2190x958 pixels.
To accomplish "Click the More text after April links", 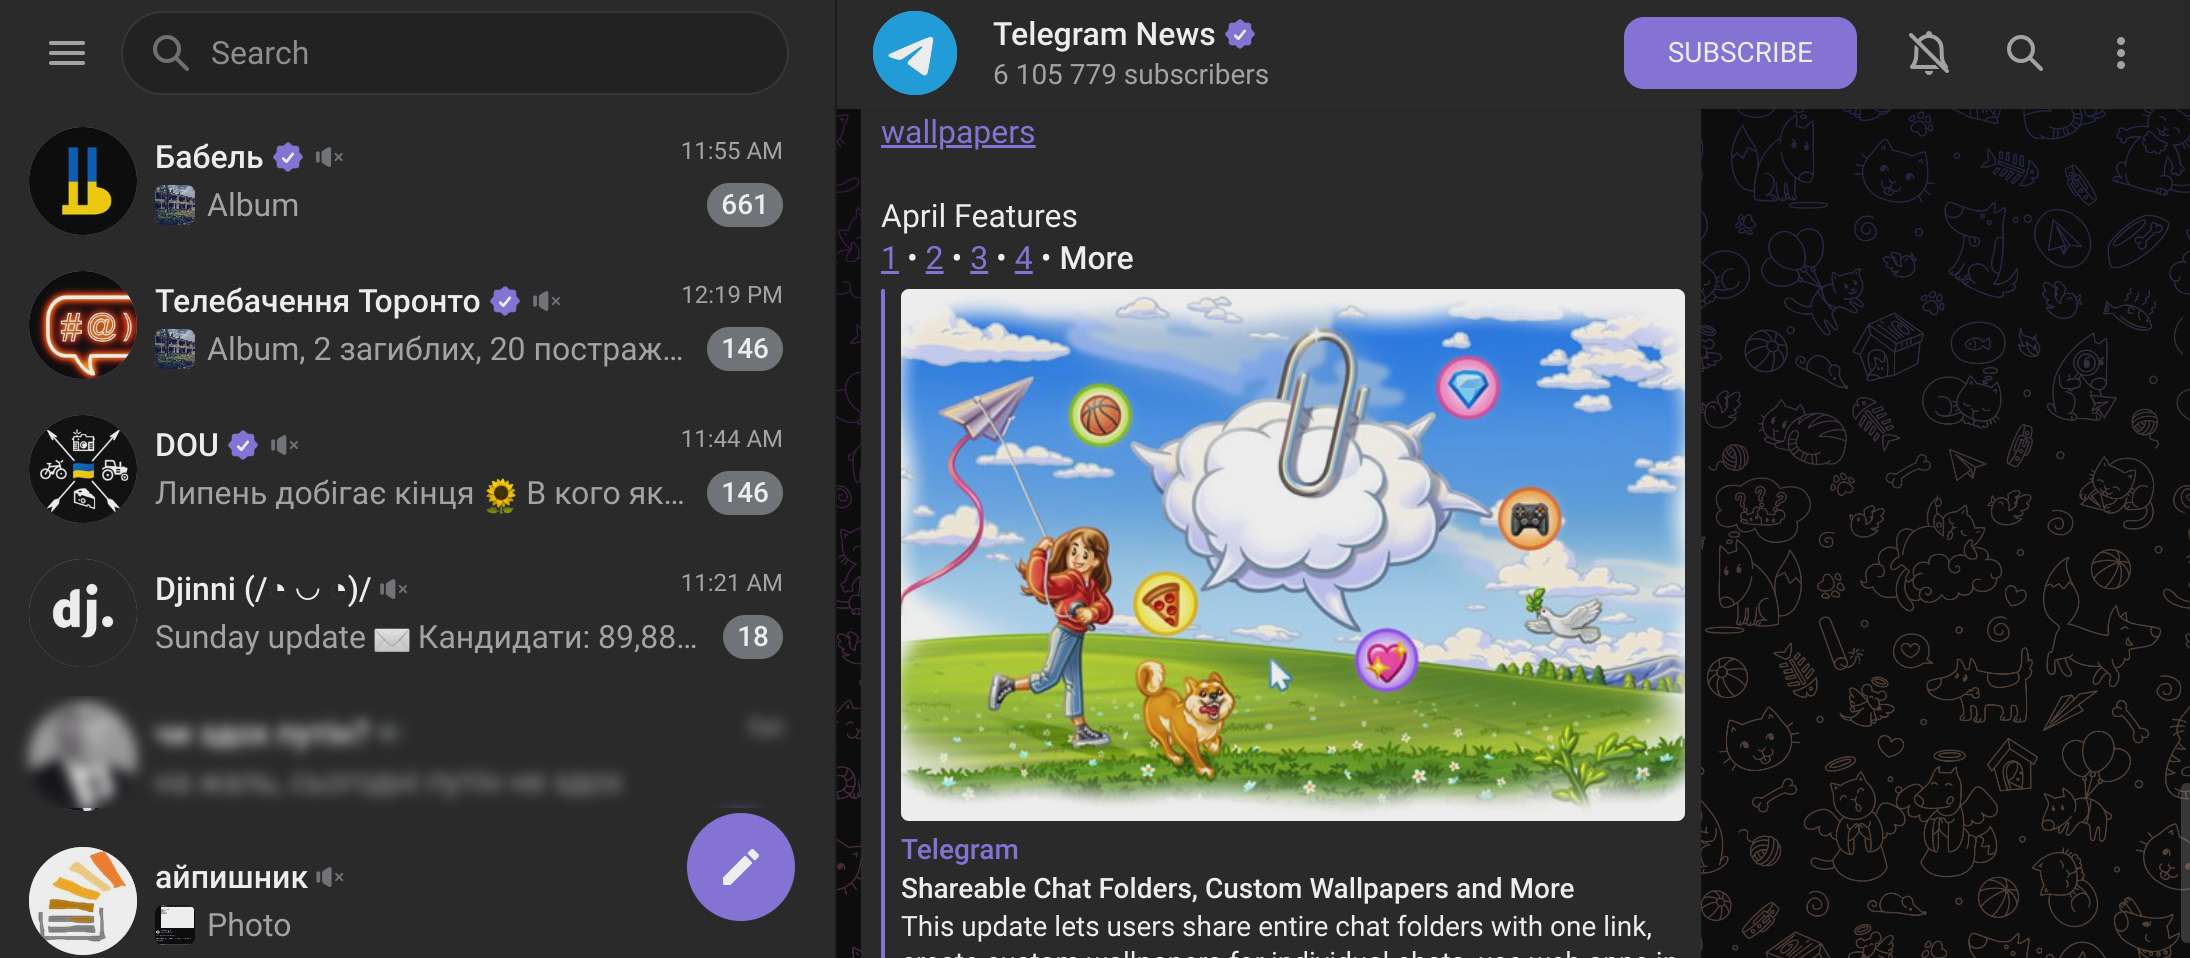I will click(x=1096, y=258).
